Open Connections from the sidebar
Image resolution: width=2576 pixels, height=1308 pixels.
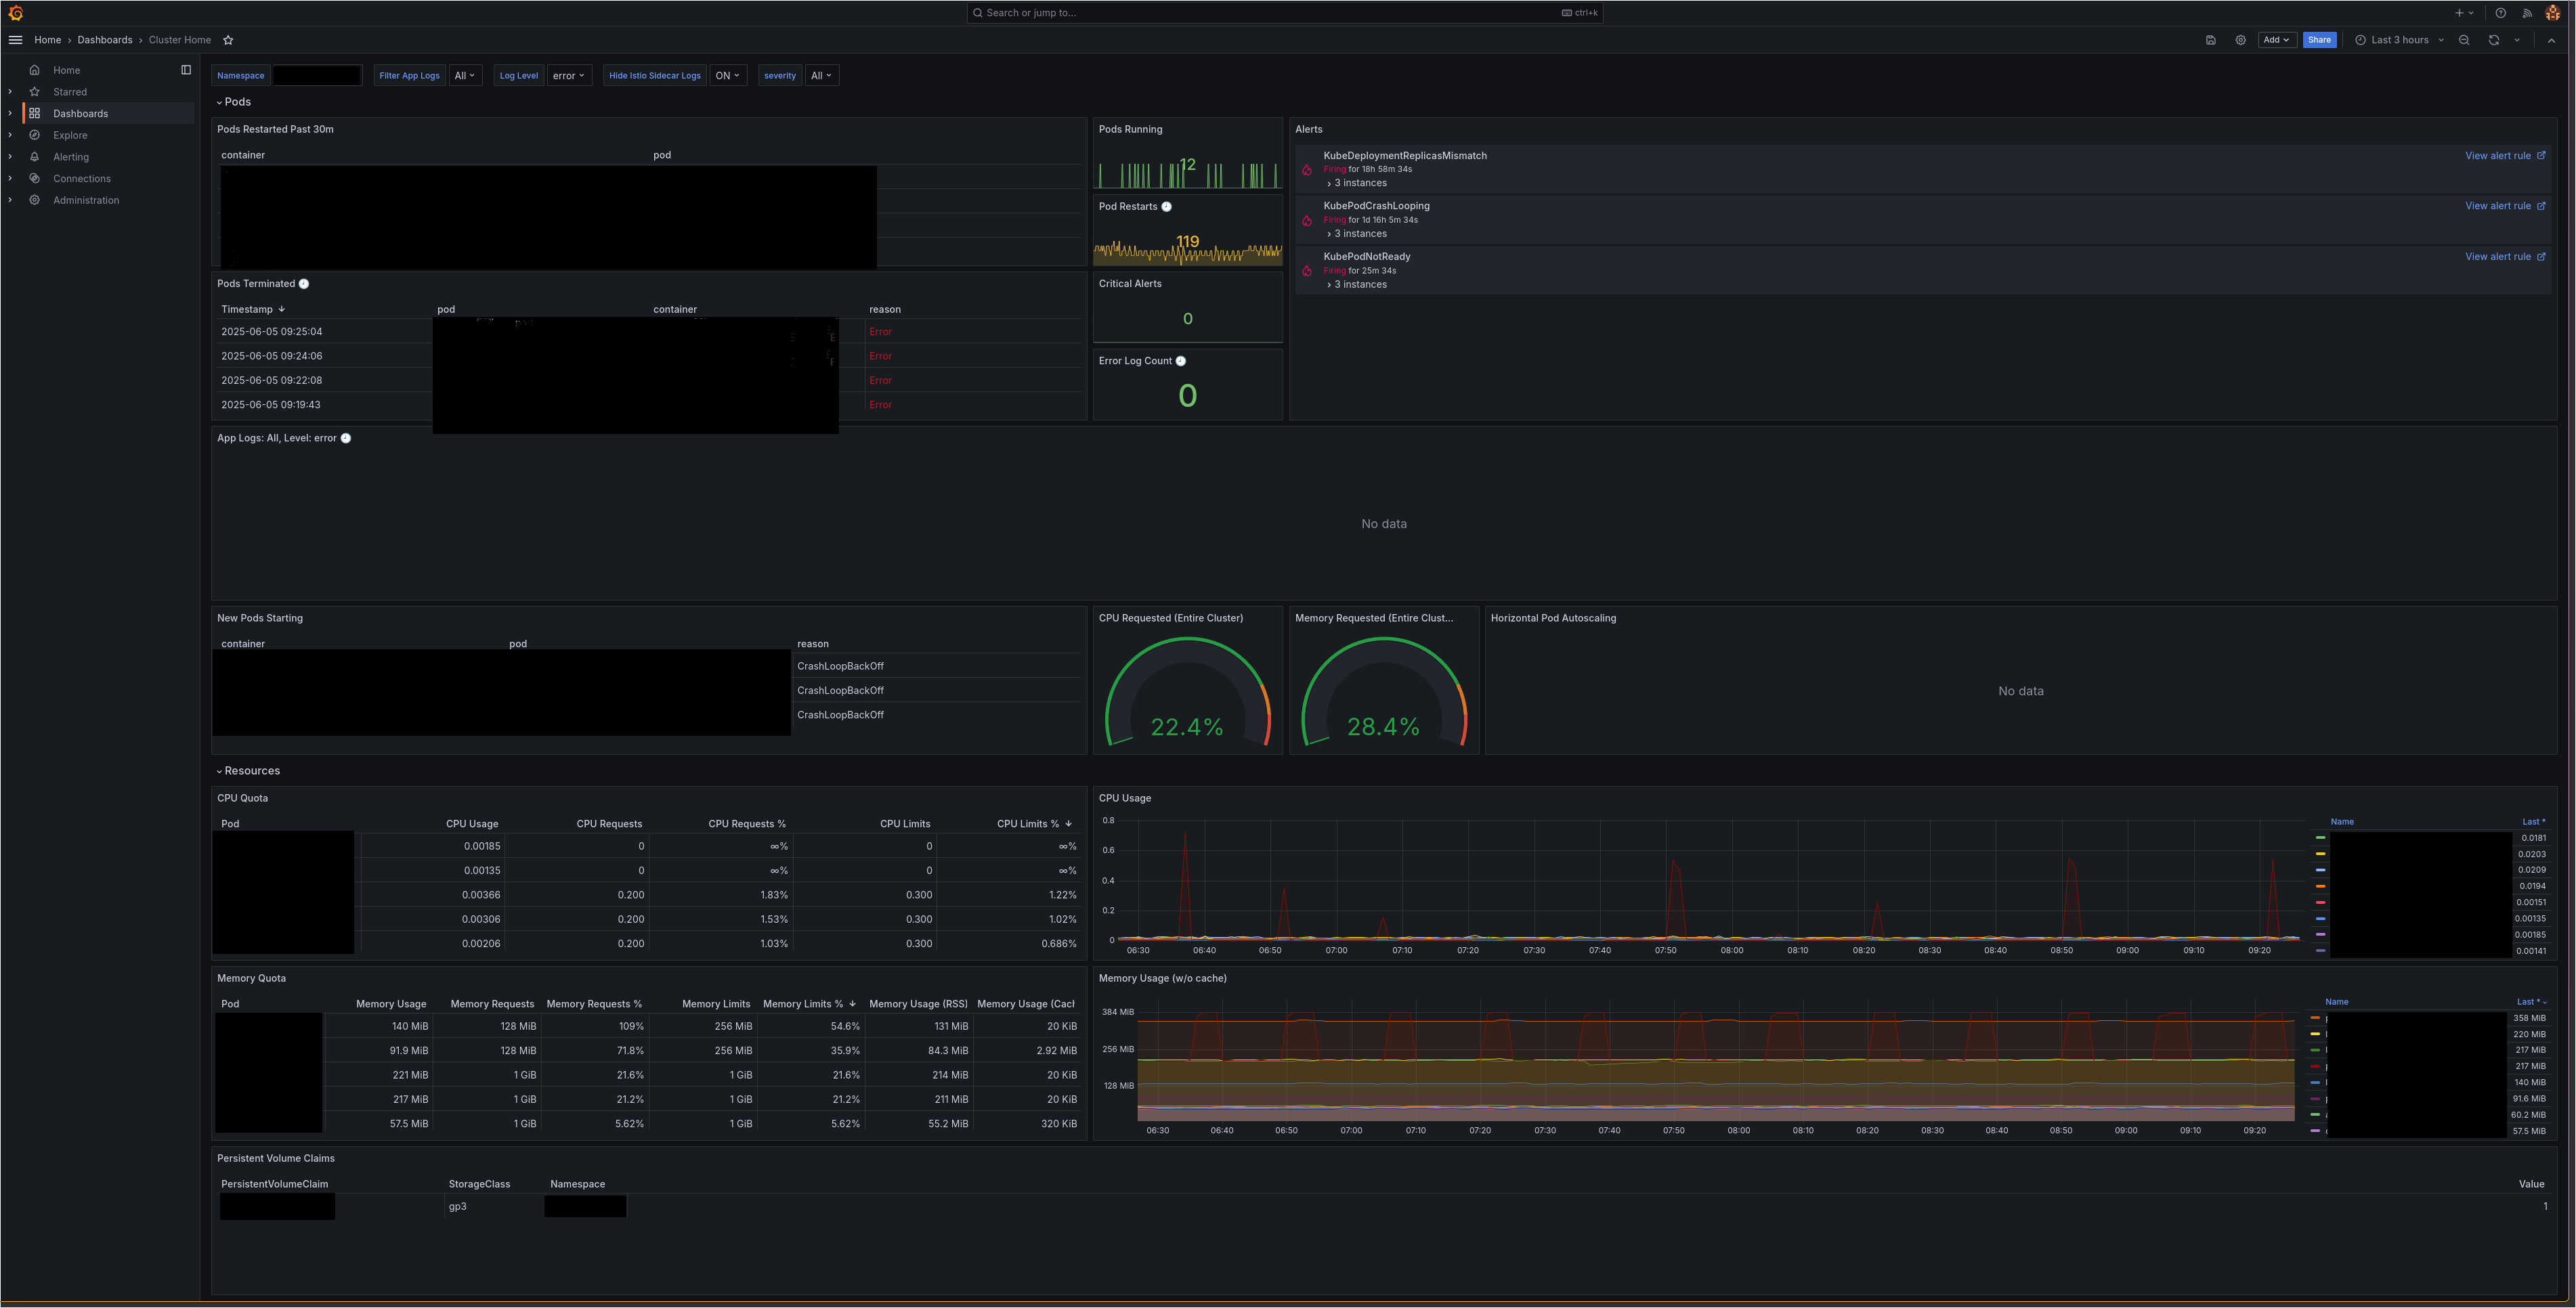click(x=82, y=179)
